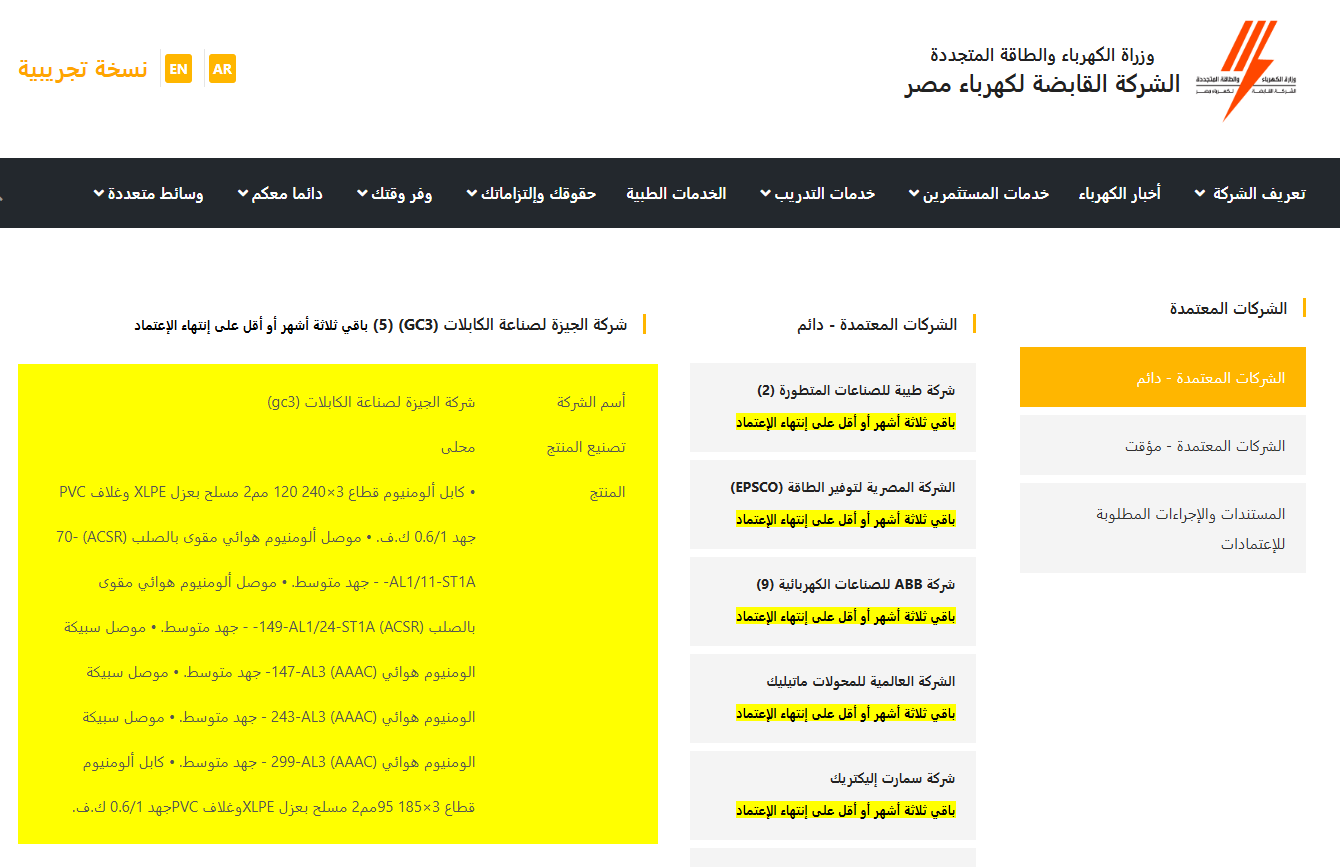Click the expiry warning under سمارت إليكتريك
Image resolution: width=1340 pixels, height=867 pixels.
click(846, 810)
